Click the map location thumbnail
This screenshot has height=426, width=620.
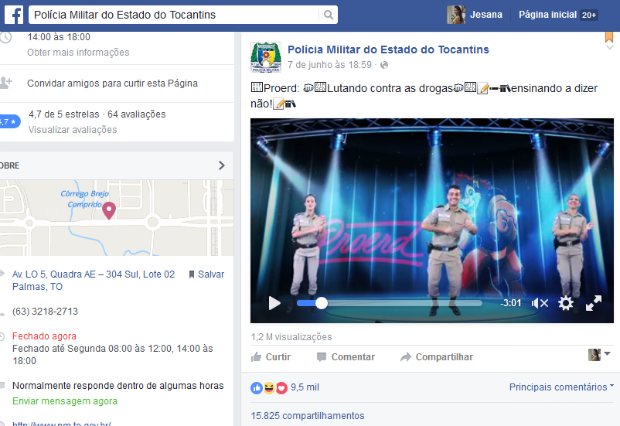point(117,218)
